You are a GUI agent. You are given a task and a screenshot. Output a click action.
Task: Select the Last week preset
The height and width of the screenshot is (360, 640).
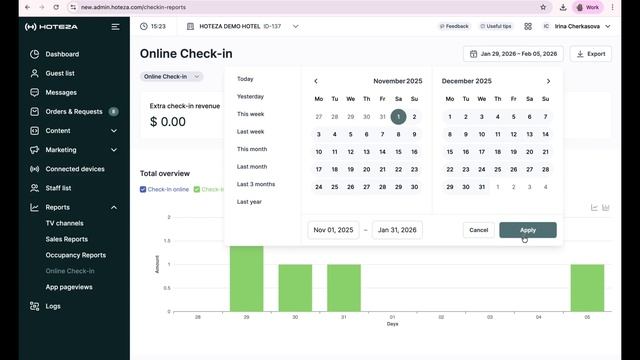coord(250,131)
